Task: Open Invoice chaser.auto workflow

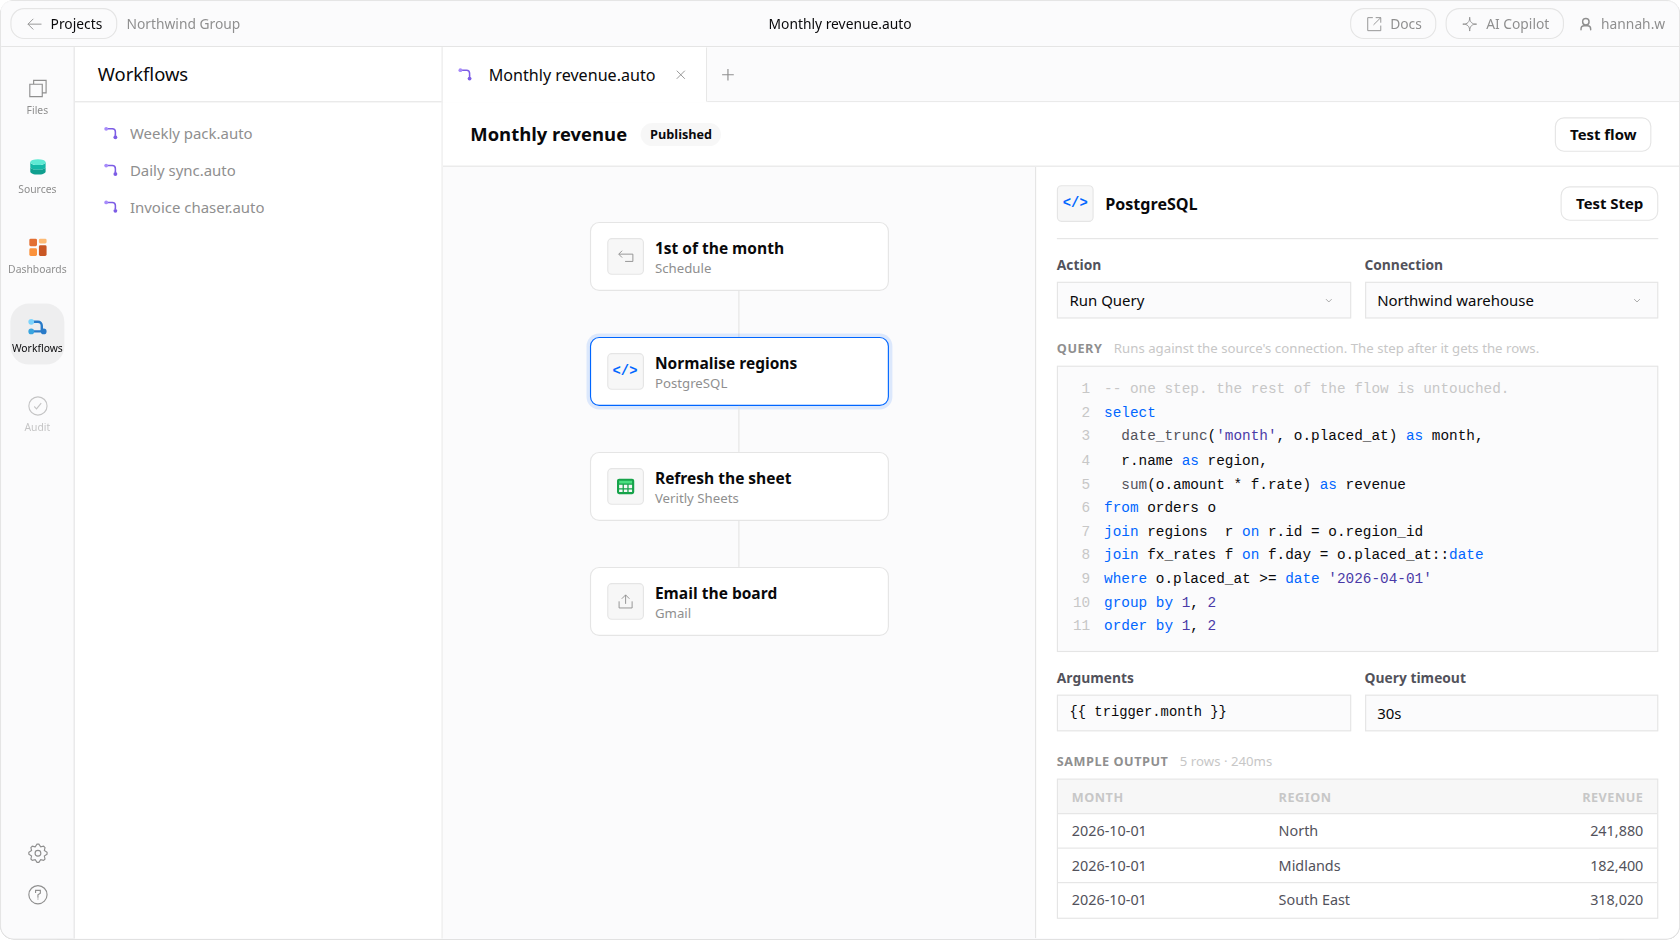Action: 197,208
